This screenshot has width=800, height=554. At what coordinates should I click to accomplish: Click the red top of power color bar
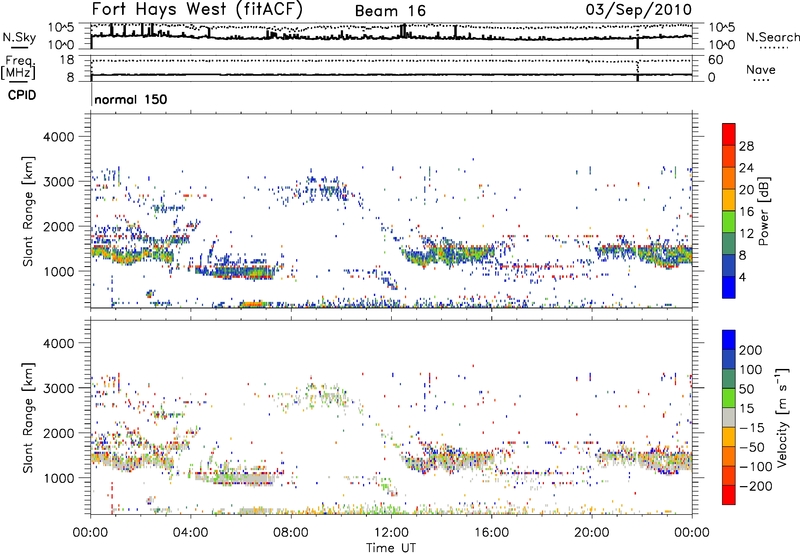(x=729, y=134)
